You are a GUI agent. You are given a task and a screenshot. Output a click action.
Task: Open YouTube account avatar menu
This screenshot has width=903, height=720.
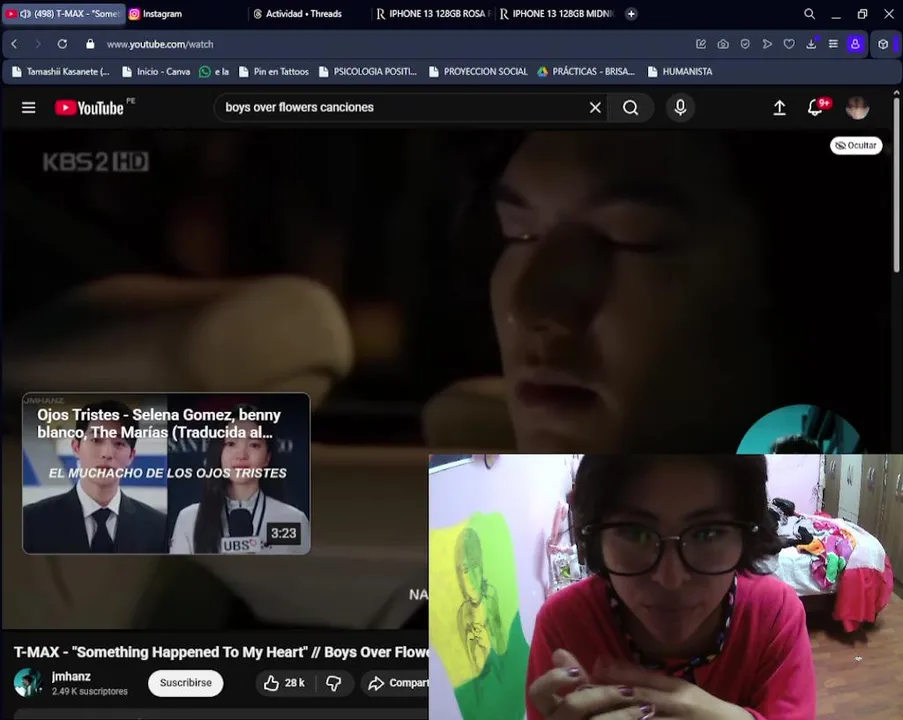[x=857, y=108]
